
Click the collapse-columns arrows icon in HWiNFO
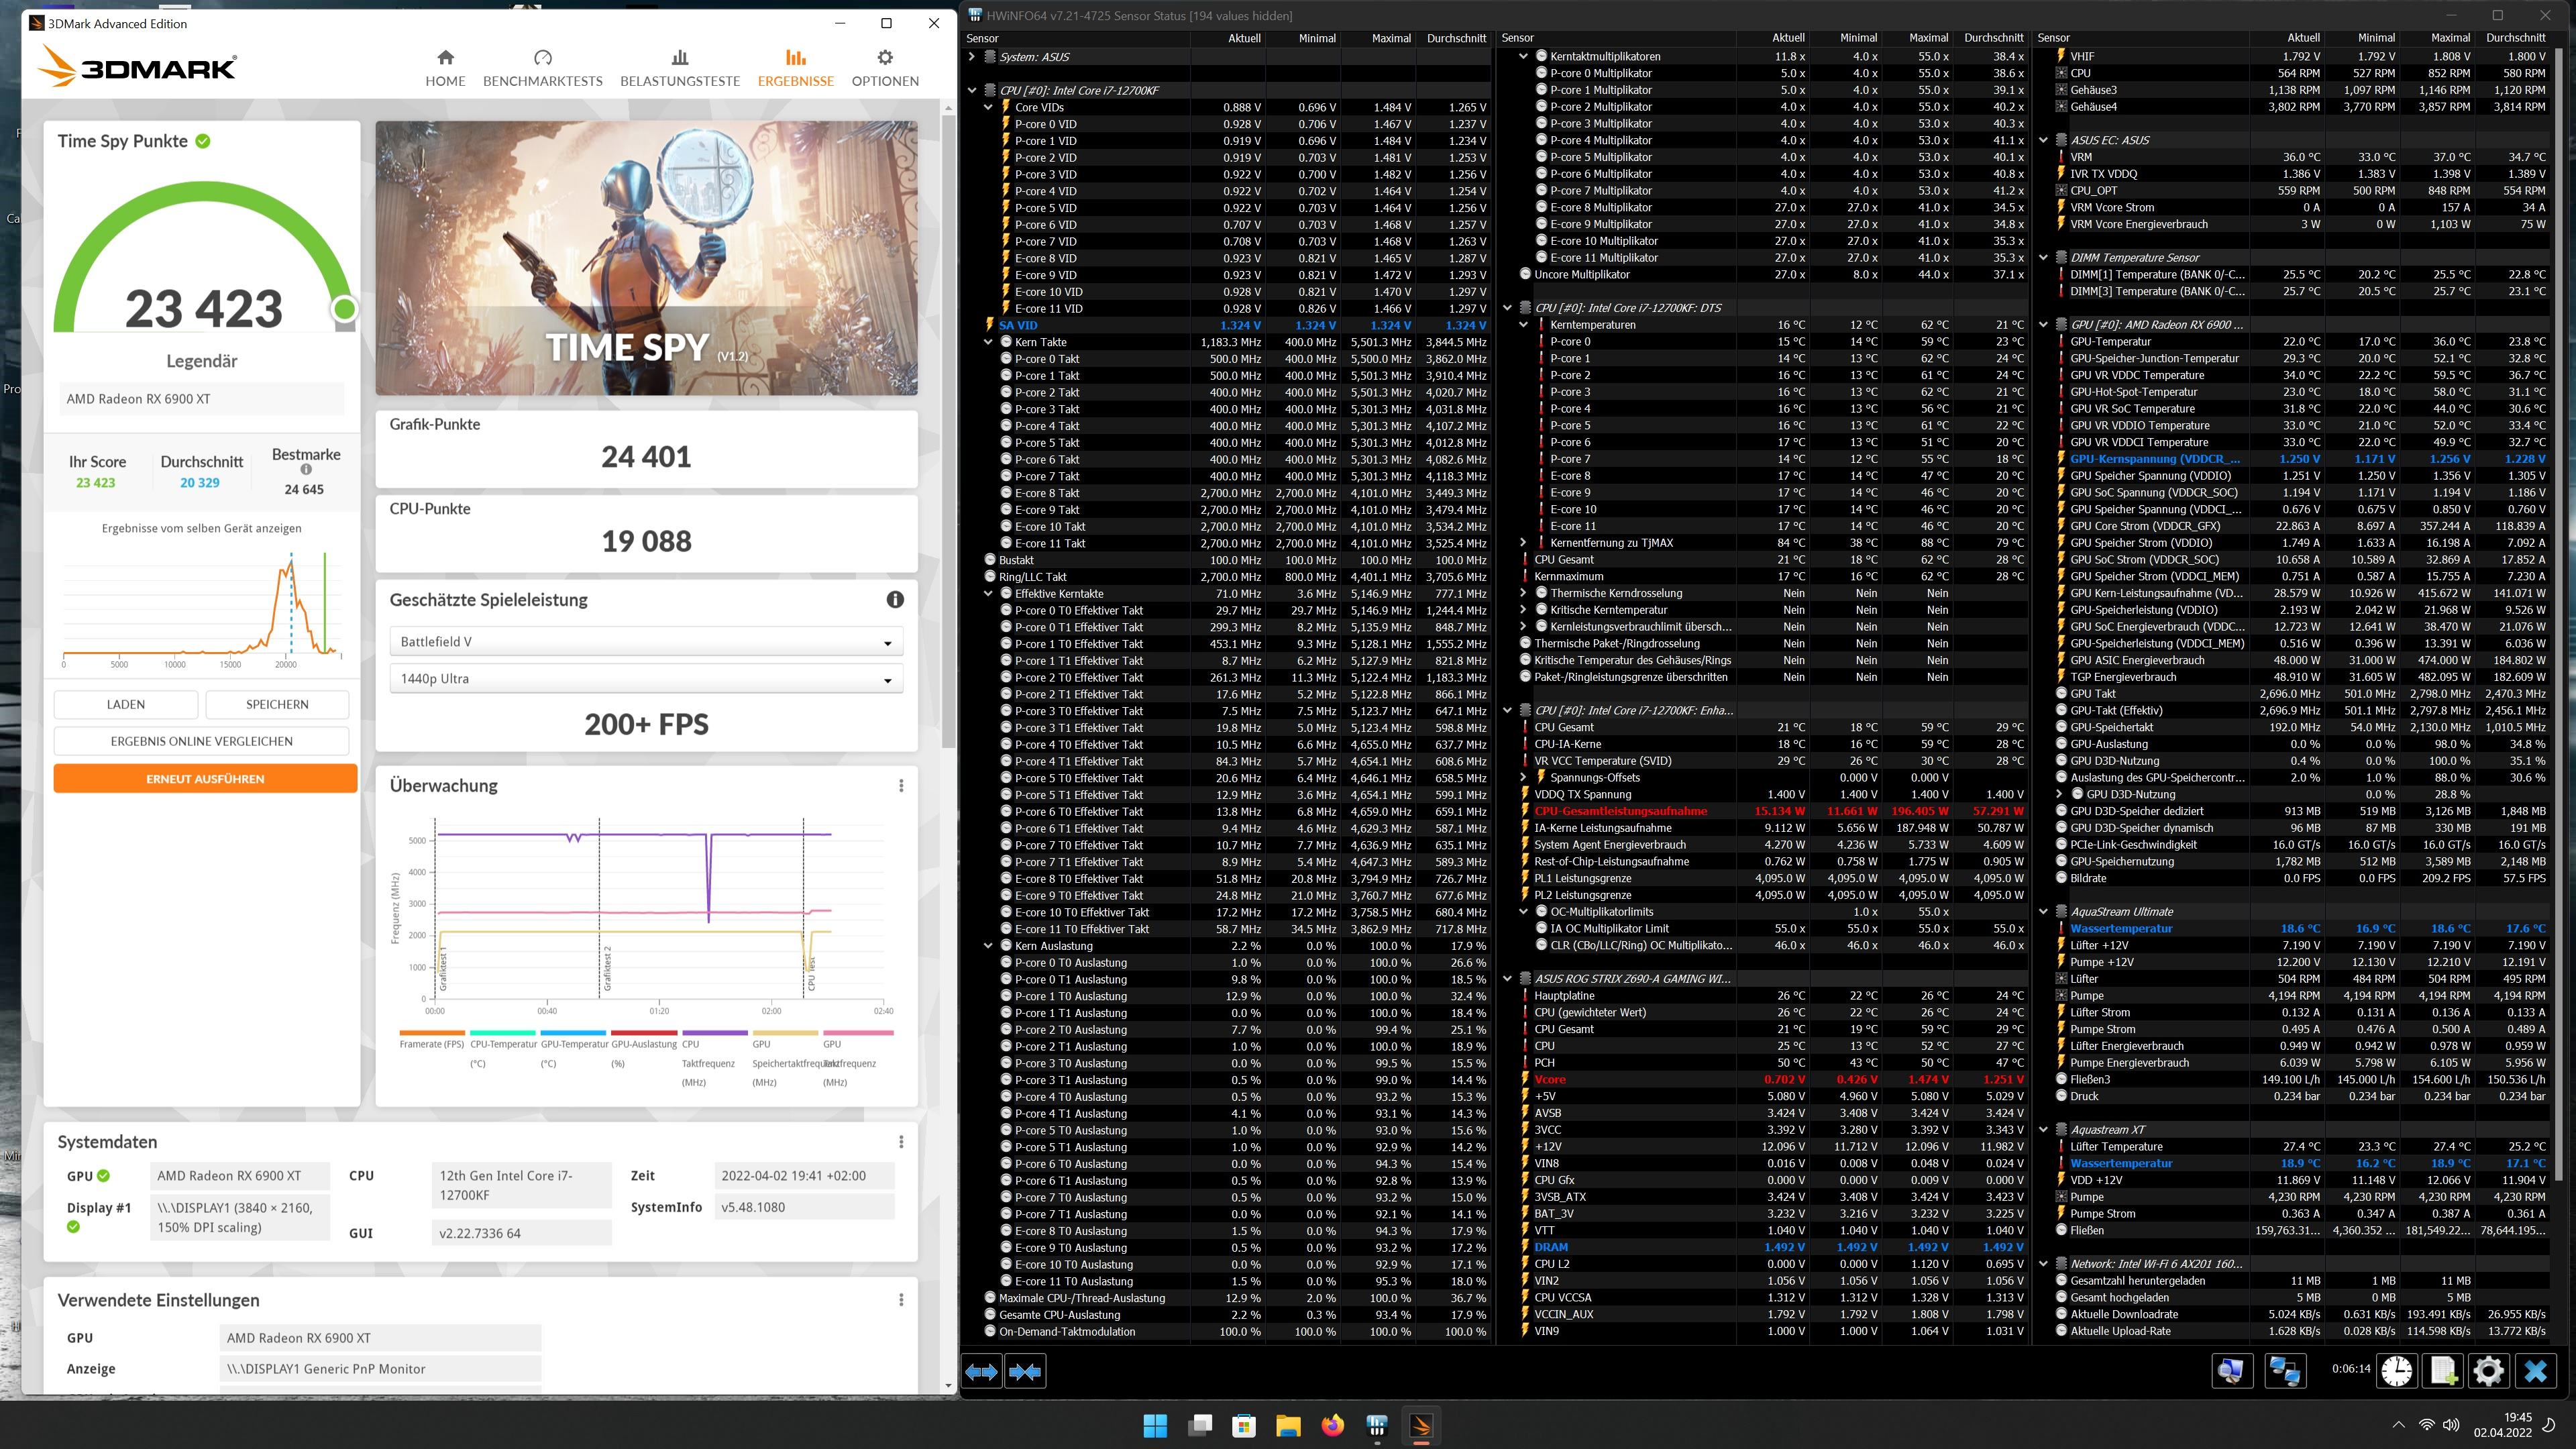point(1025,1371)
